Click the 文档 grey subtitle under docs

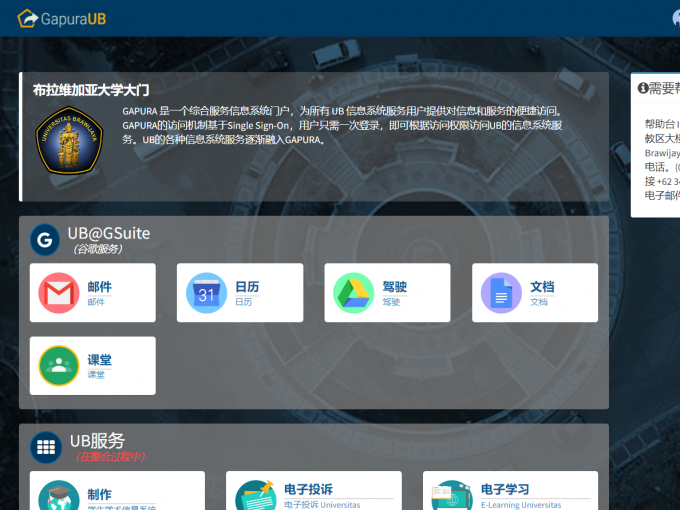pos(539,302)
